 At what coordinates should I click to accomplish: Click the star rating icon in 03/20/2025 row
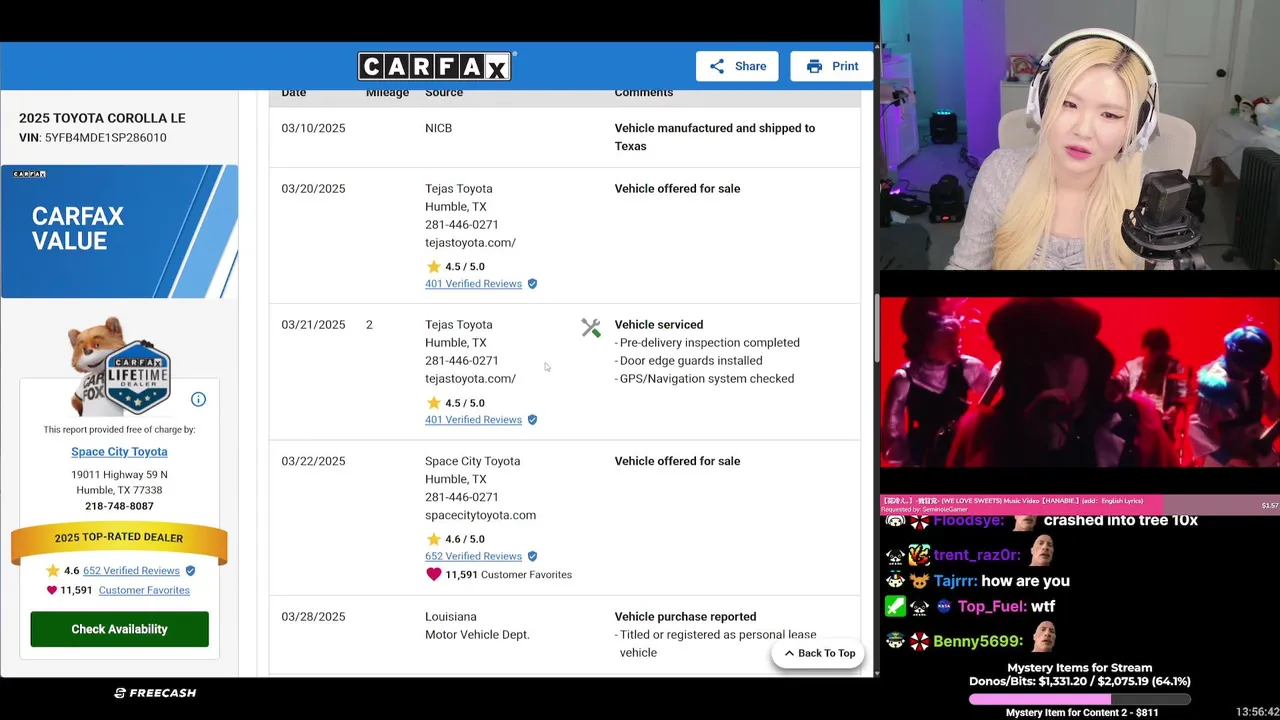click(x=433, y=266)
